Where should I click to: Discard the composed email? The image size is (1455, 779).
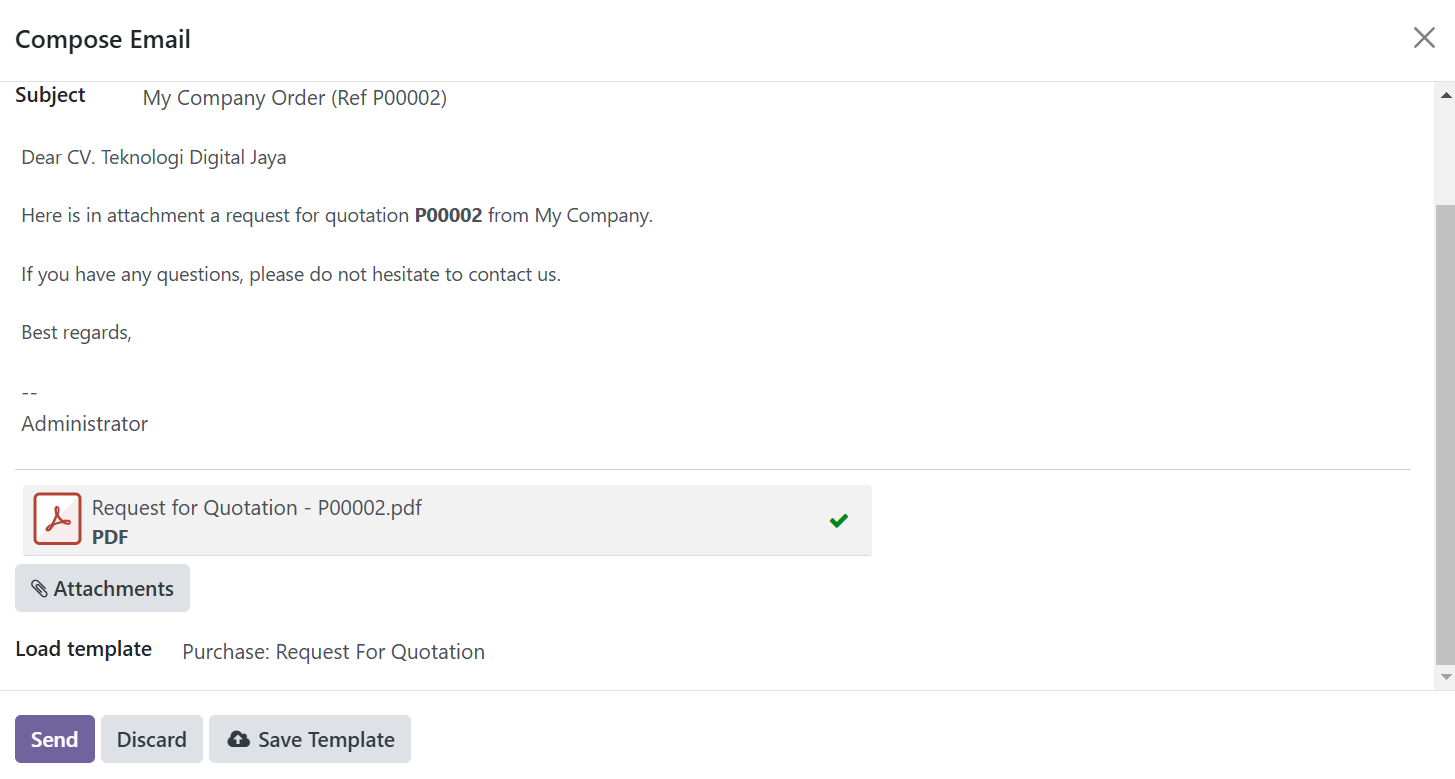(x=151, y=739)
